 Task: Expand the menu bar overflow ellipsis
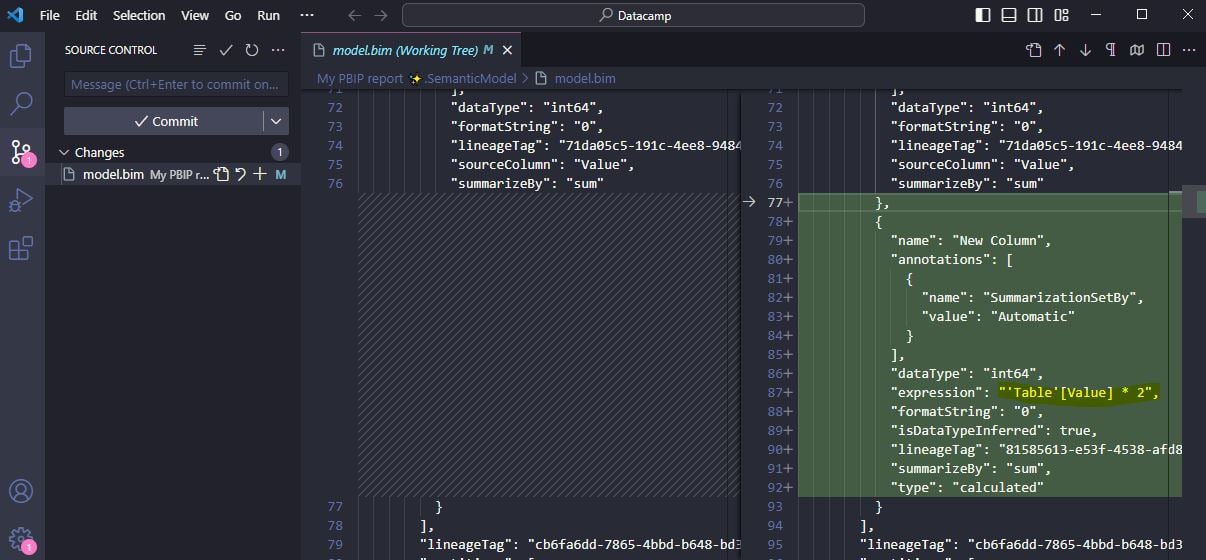(x=307, y=15)
